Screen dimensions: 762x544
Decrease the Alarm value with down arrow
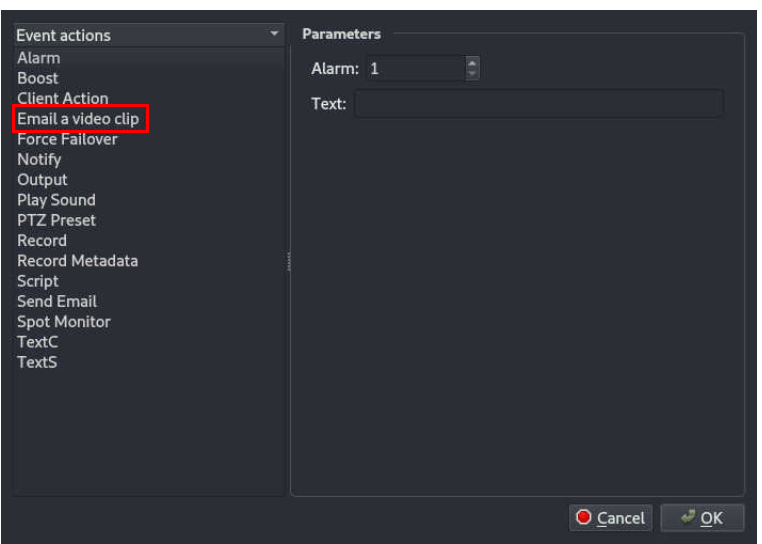[x=472, y=73]
